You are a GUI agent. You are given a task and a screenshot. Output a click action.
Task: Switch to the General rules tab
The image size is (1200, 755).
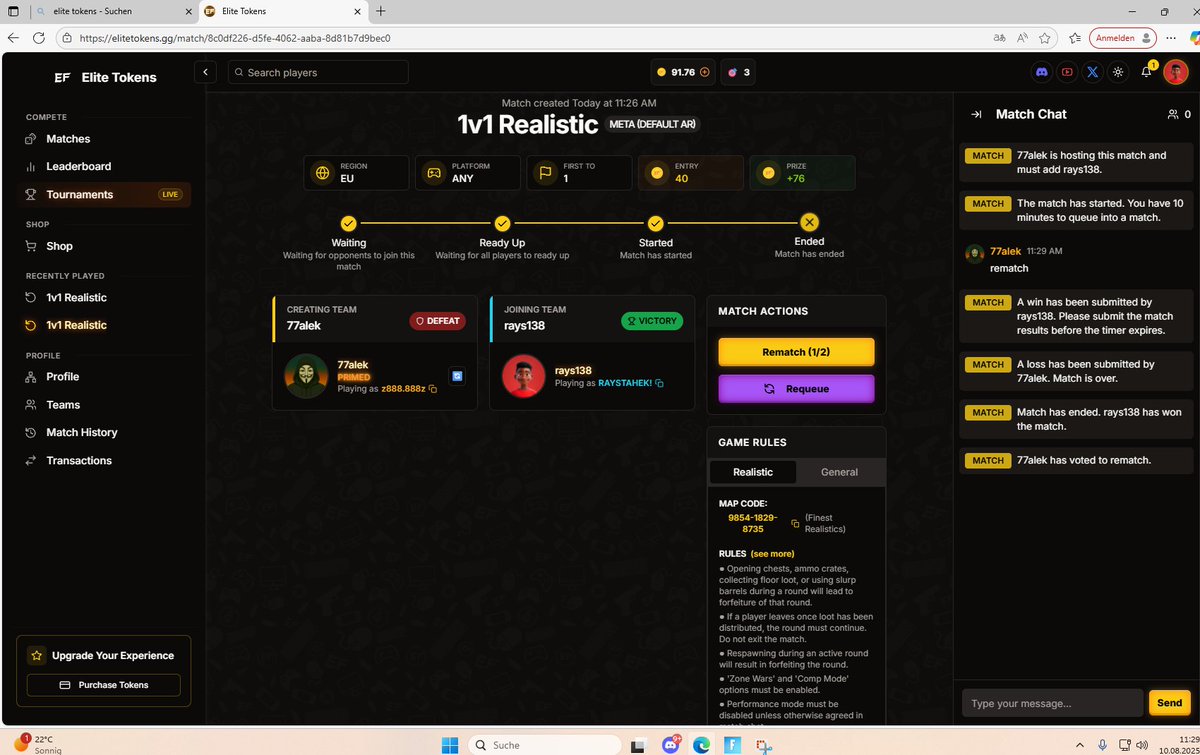click(839, 472)
